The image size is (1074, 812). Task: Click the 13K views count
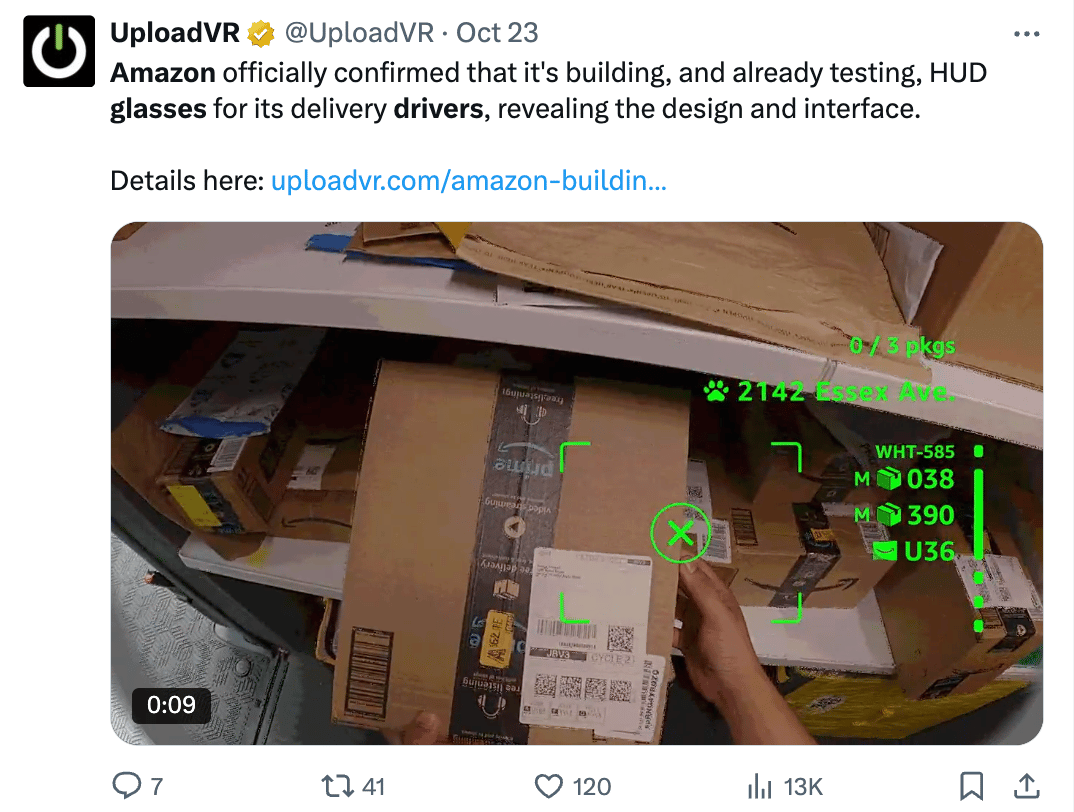point(803,787)
